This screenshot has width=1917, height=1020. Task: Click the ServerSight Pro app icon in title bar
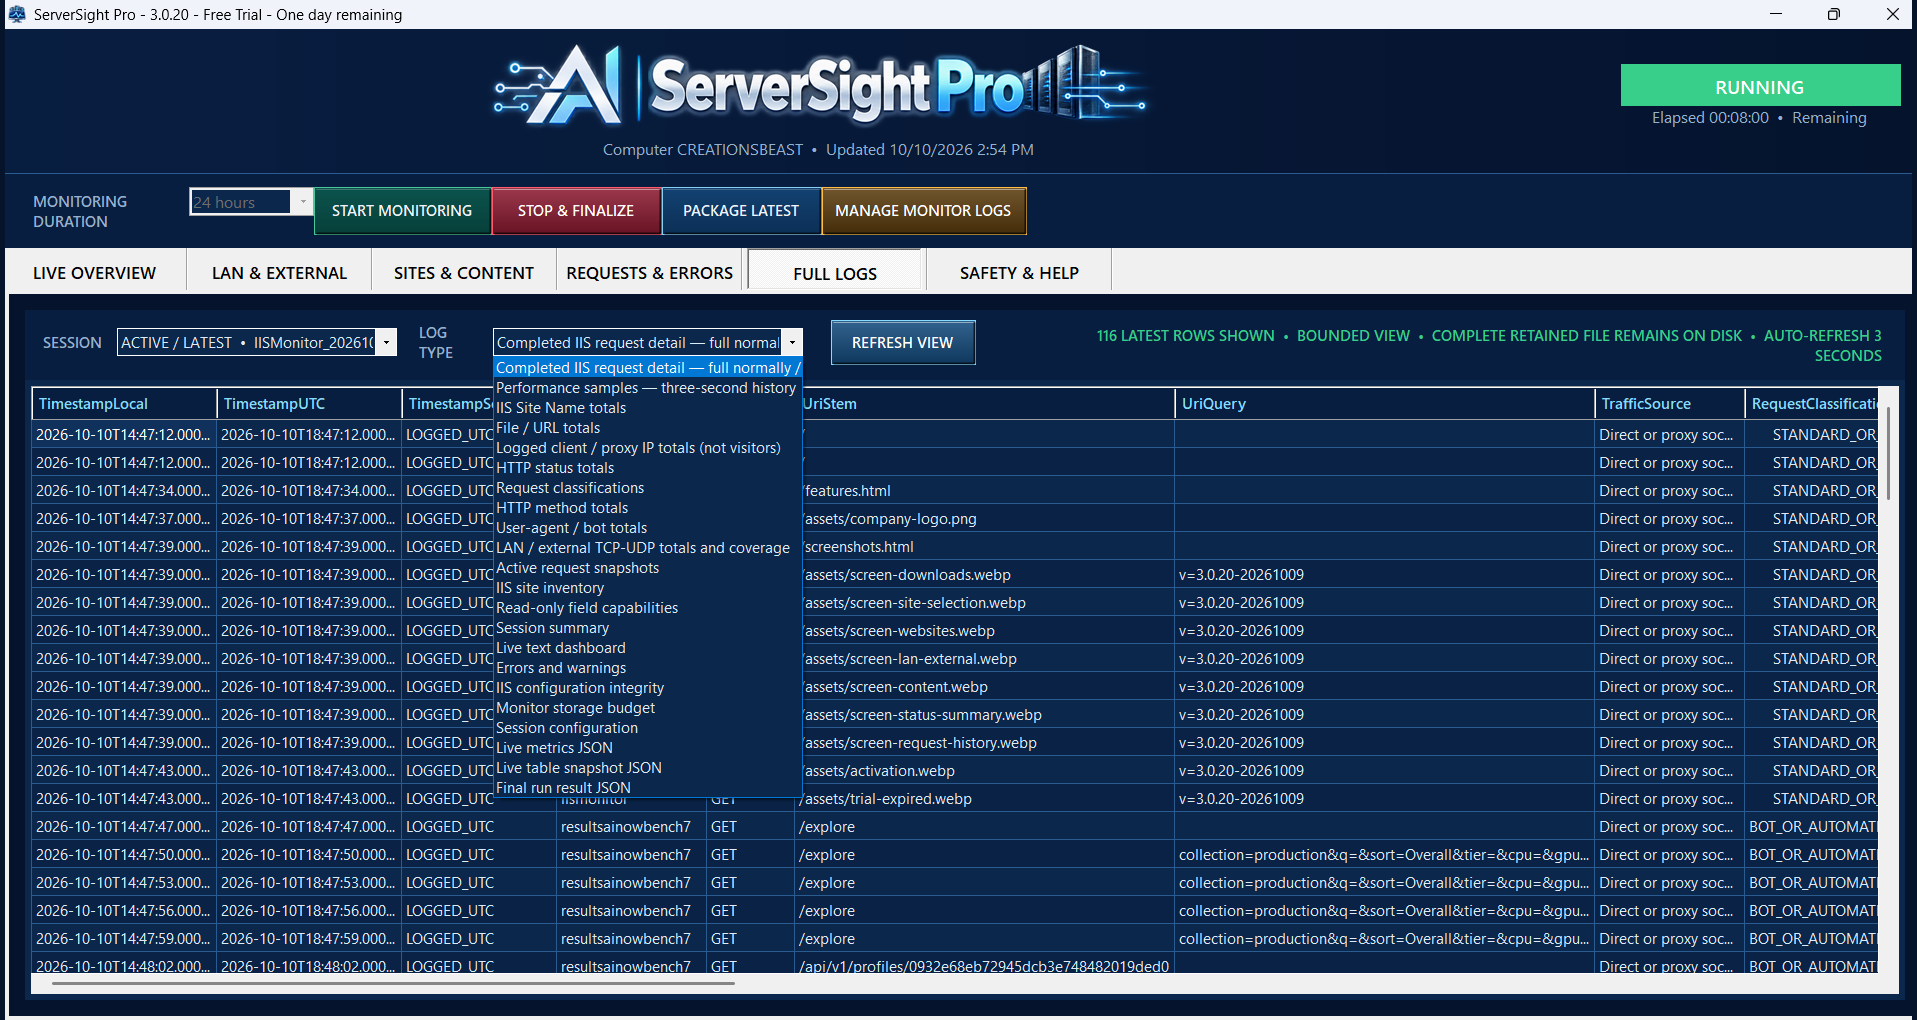click(x=16, y=14)
